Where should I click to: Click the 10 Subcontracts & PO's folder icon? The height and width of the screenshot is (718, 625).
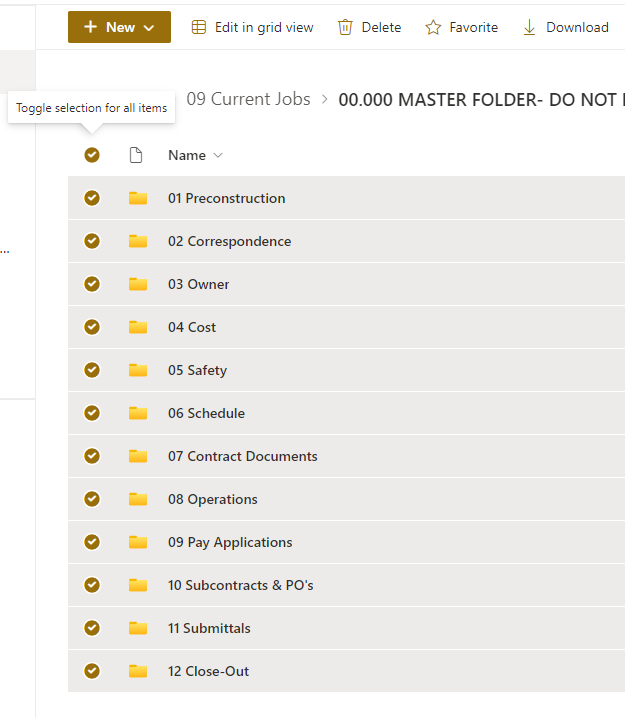138,585
